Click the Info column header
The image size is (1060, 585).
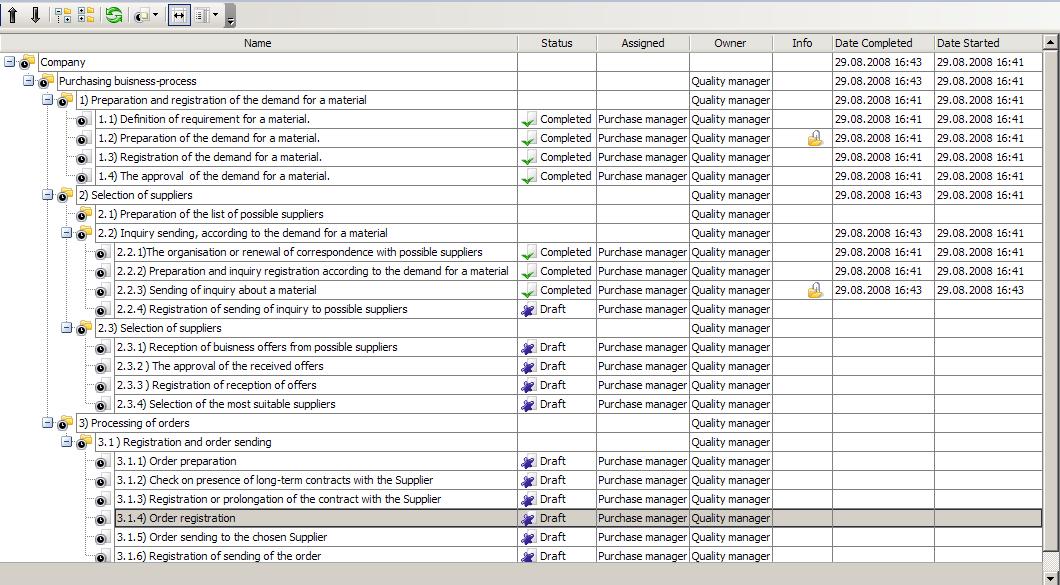click(x=802, y=43)
